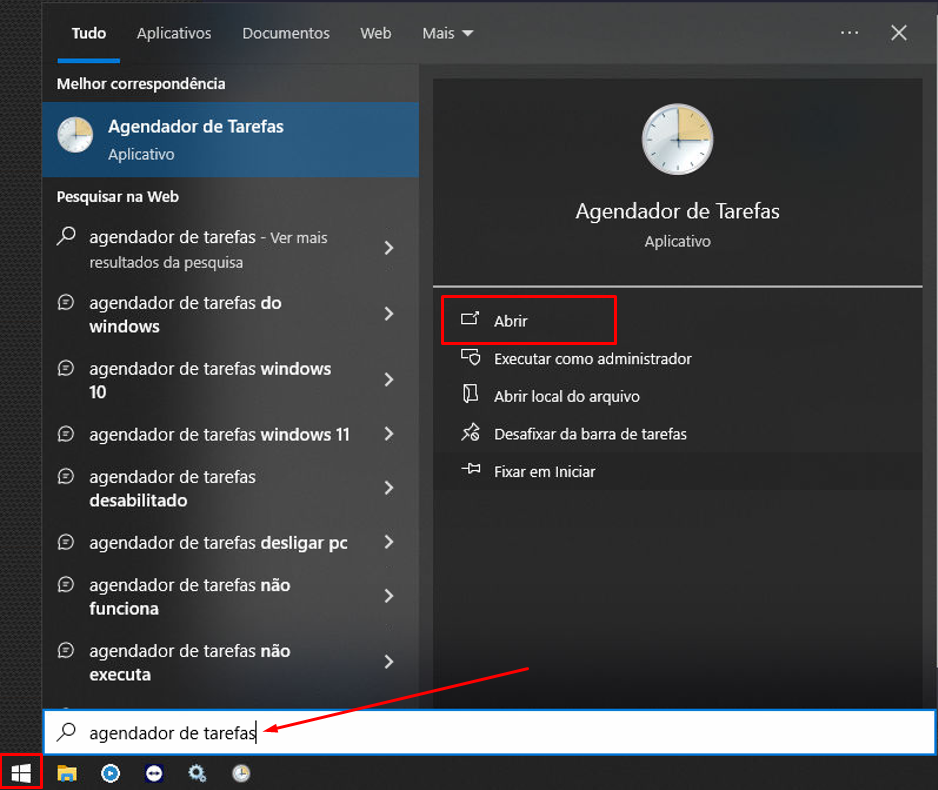
Task: Click 'agendador de tarefas do windows' suggestion text
Action: (x=185, y=315)
